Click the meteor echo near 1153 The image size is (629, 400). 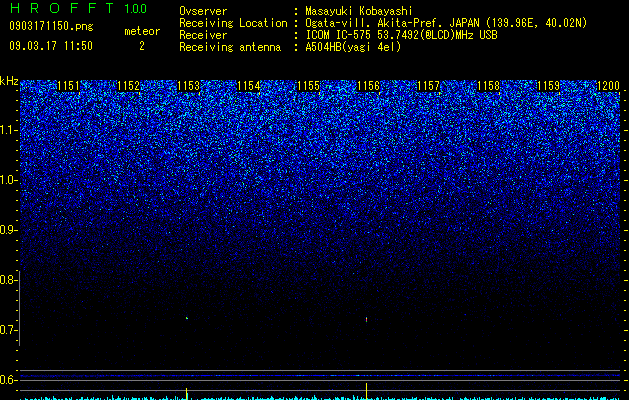point(187,318)
